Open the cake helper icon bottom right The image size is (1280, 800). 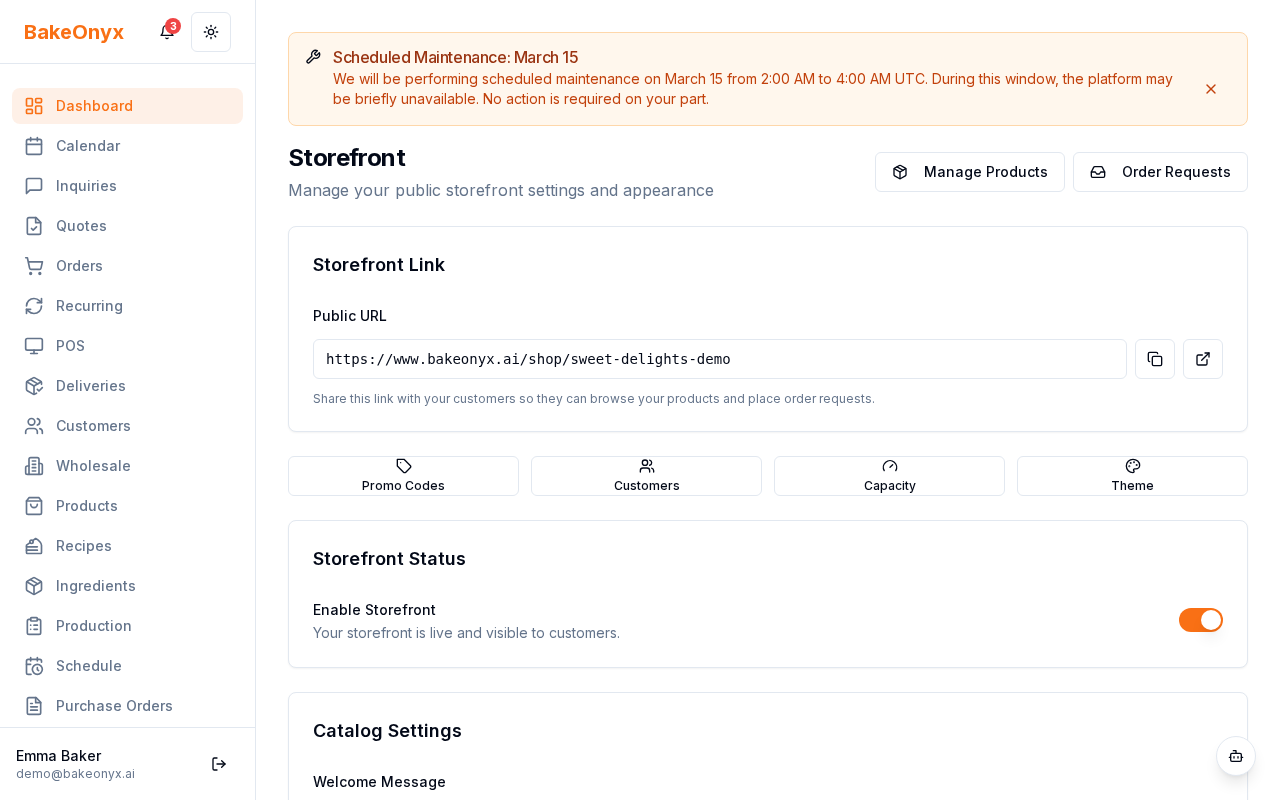pos(1236,757)
